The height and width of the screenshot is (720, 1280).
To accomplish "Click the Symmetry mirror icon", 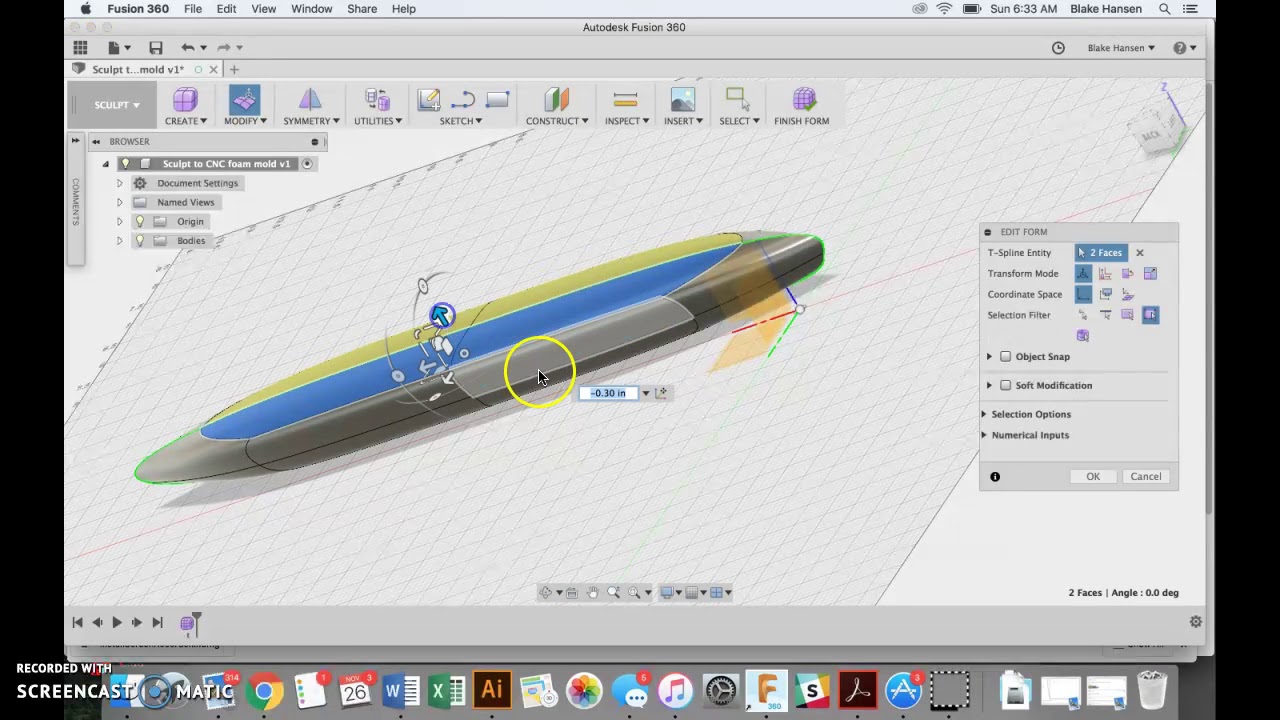I will pos(310,99).
